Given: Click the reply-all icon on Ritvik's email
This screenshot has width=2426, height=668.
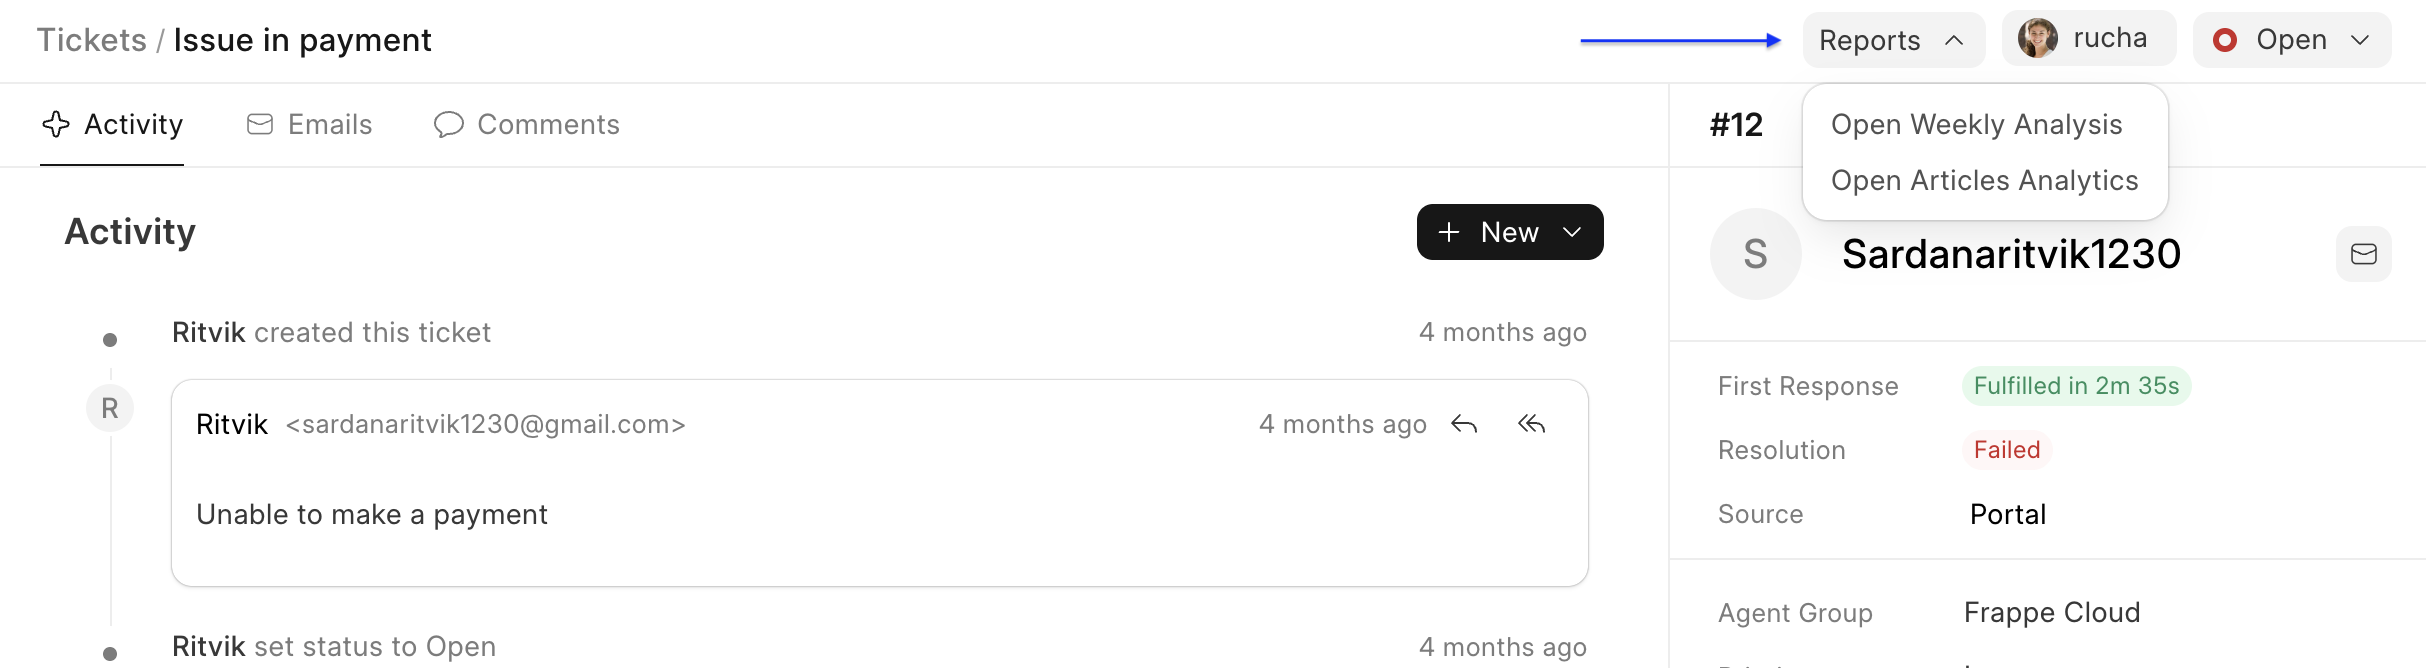Looking at the screenshot, I should click(1531, 425).
